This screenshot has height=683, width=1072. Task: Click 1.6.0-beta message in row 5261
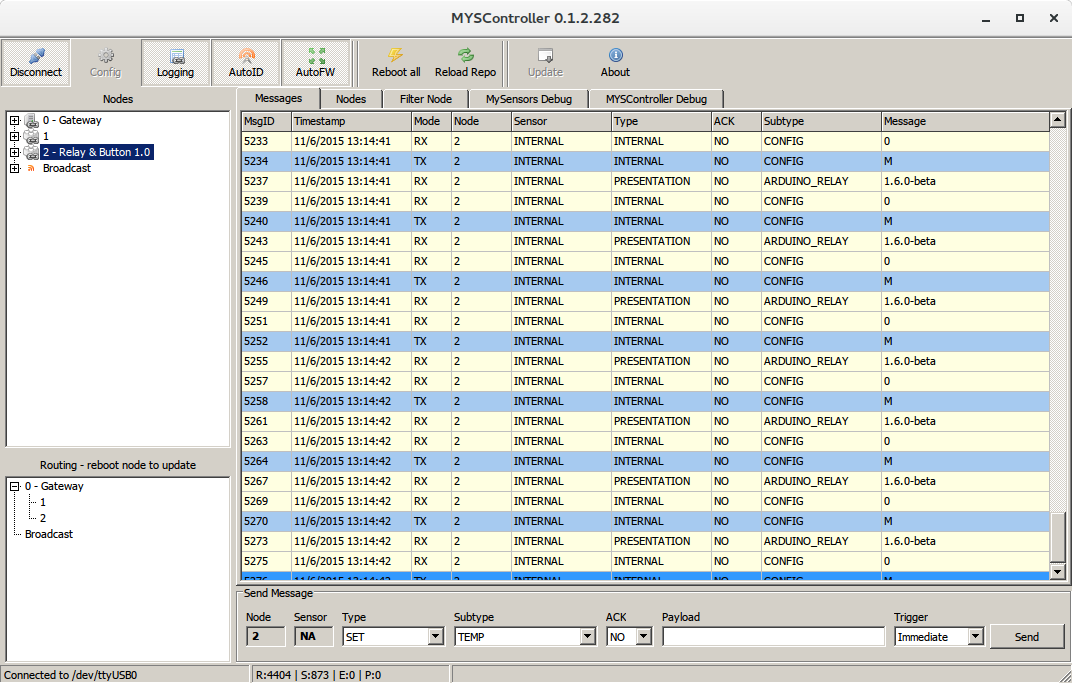click(x=909, y=421)
